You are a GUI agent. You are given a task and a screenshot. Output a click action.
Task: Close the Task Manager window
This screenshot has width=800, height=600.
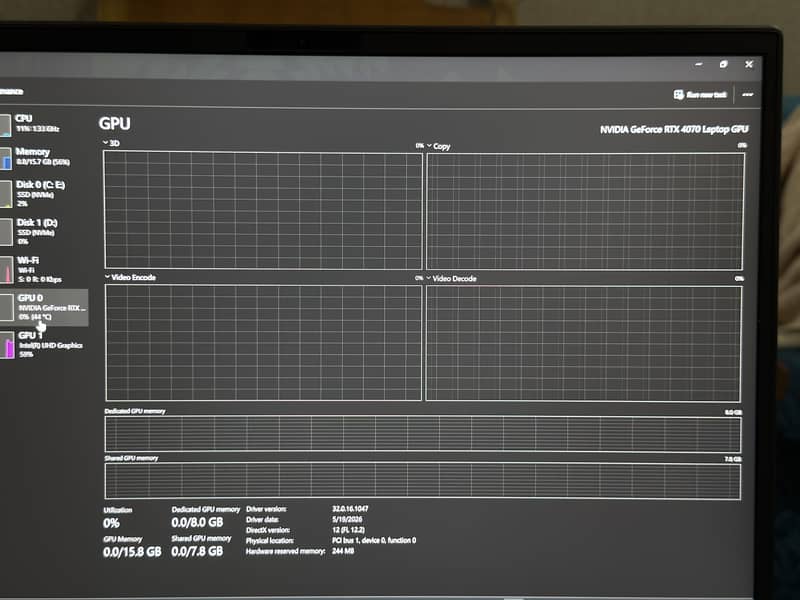[748, 64]
